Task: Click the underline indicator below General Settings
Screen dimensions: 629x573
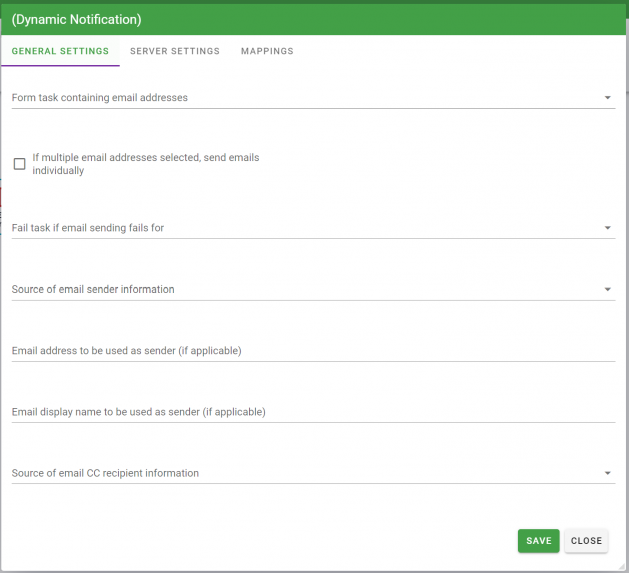Action: coord(60,66)
